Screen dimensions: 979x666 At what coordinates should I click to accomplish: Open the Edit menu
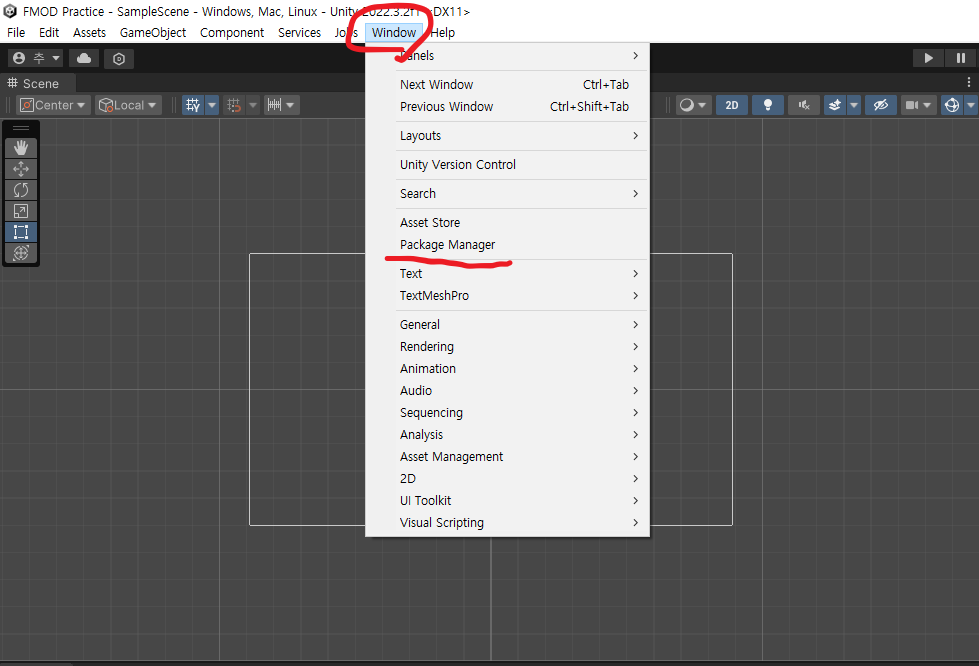(x=49, y=32)
